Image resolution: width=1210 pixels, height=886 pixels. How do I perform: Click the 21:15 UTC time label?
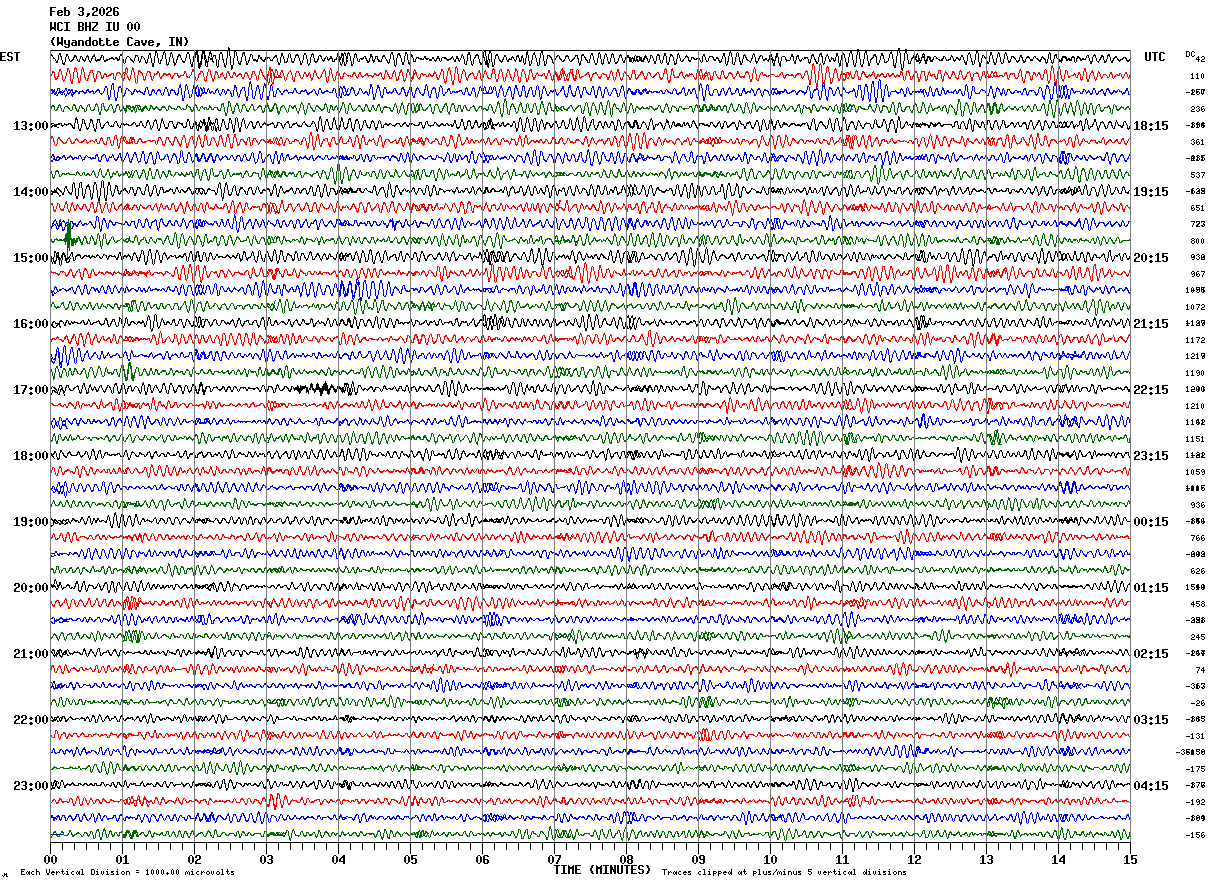click(1151, 324)
